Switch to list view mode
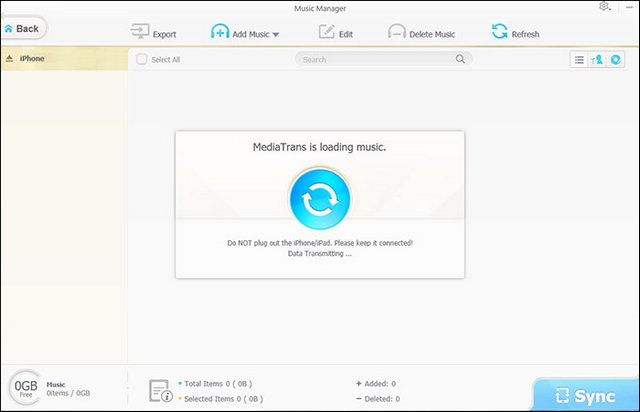The height and width of the screenshot is (412, 640). tap(579, 60)
